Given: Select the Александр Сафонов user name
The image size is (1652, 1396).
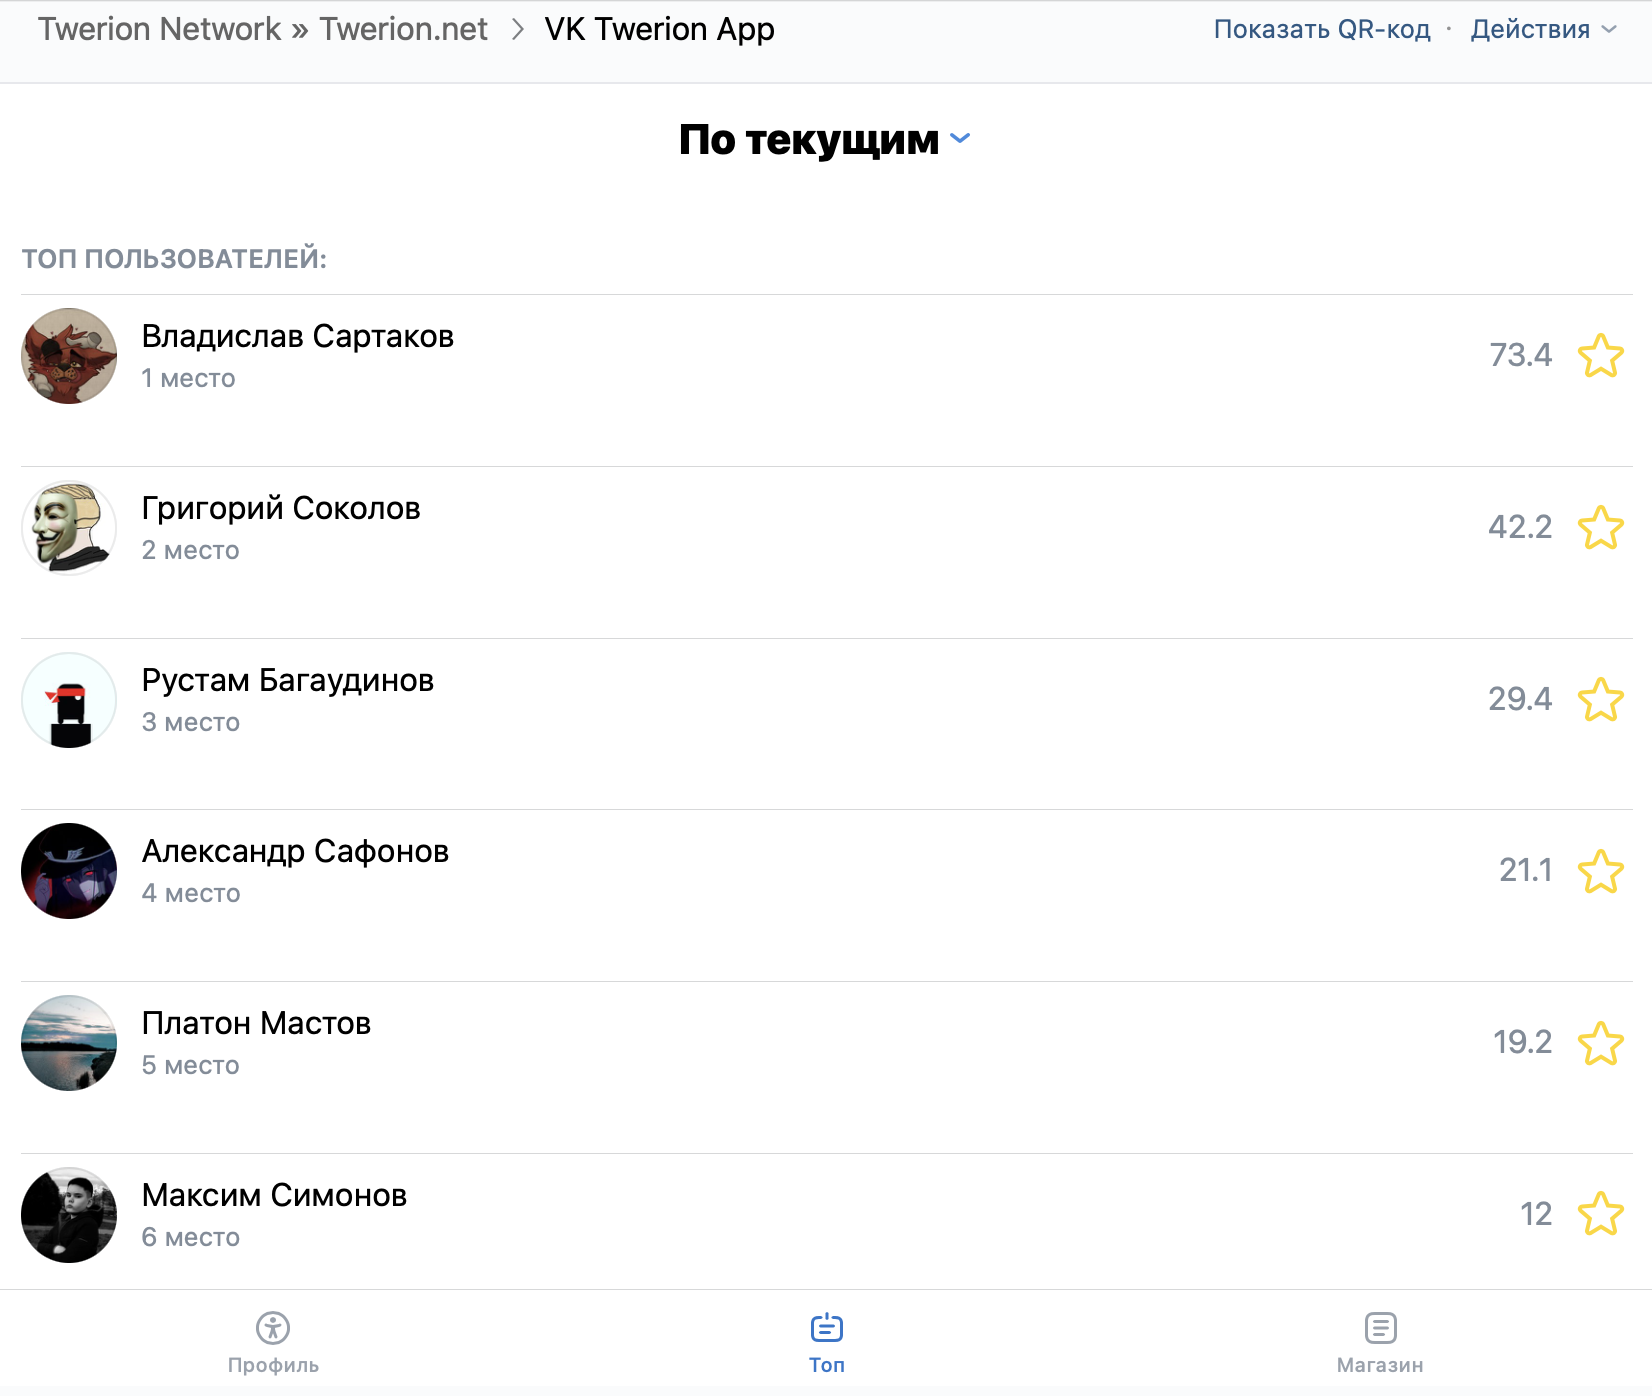Looking at the screenshot, I should [x=295, y=851].
